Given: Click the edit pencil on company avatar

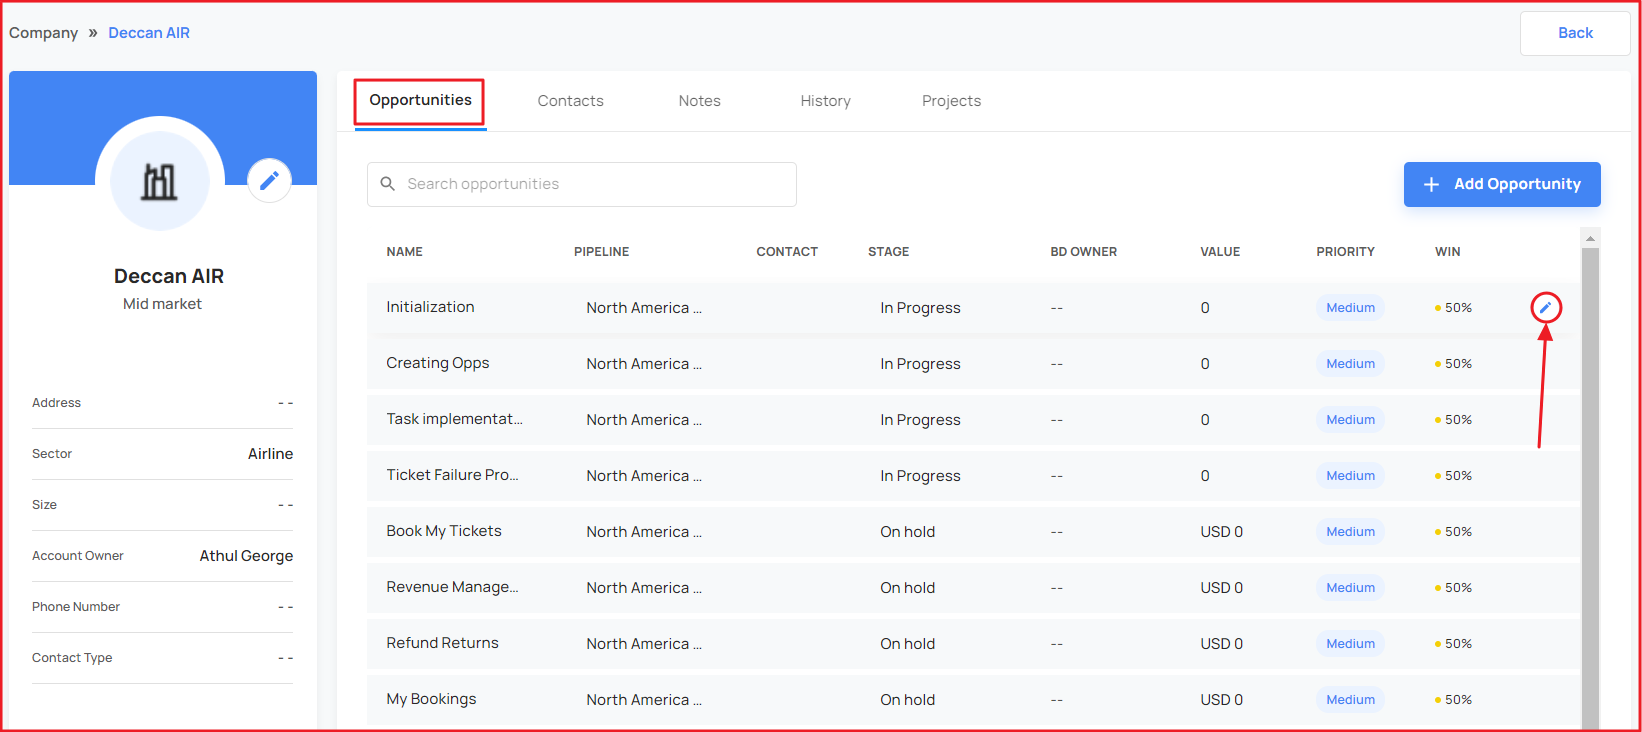Looking at the screenshot, I should [269, 180].
